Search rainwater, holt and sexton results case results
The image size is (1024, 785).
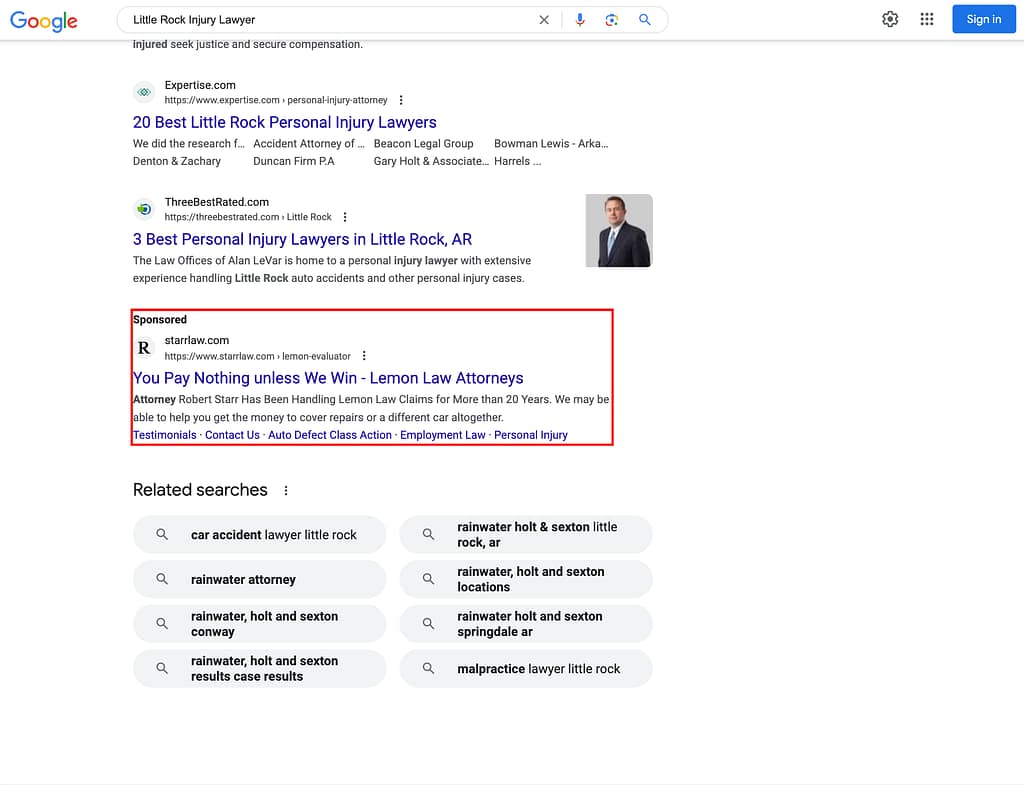[259, 668]
